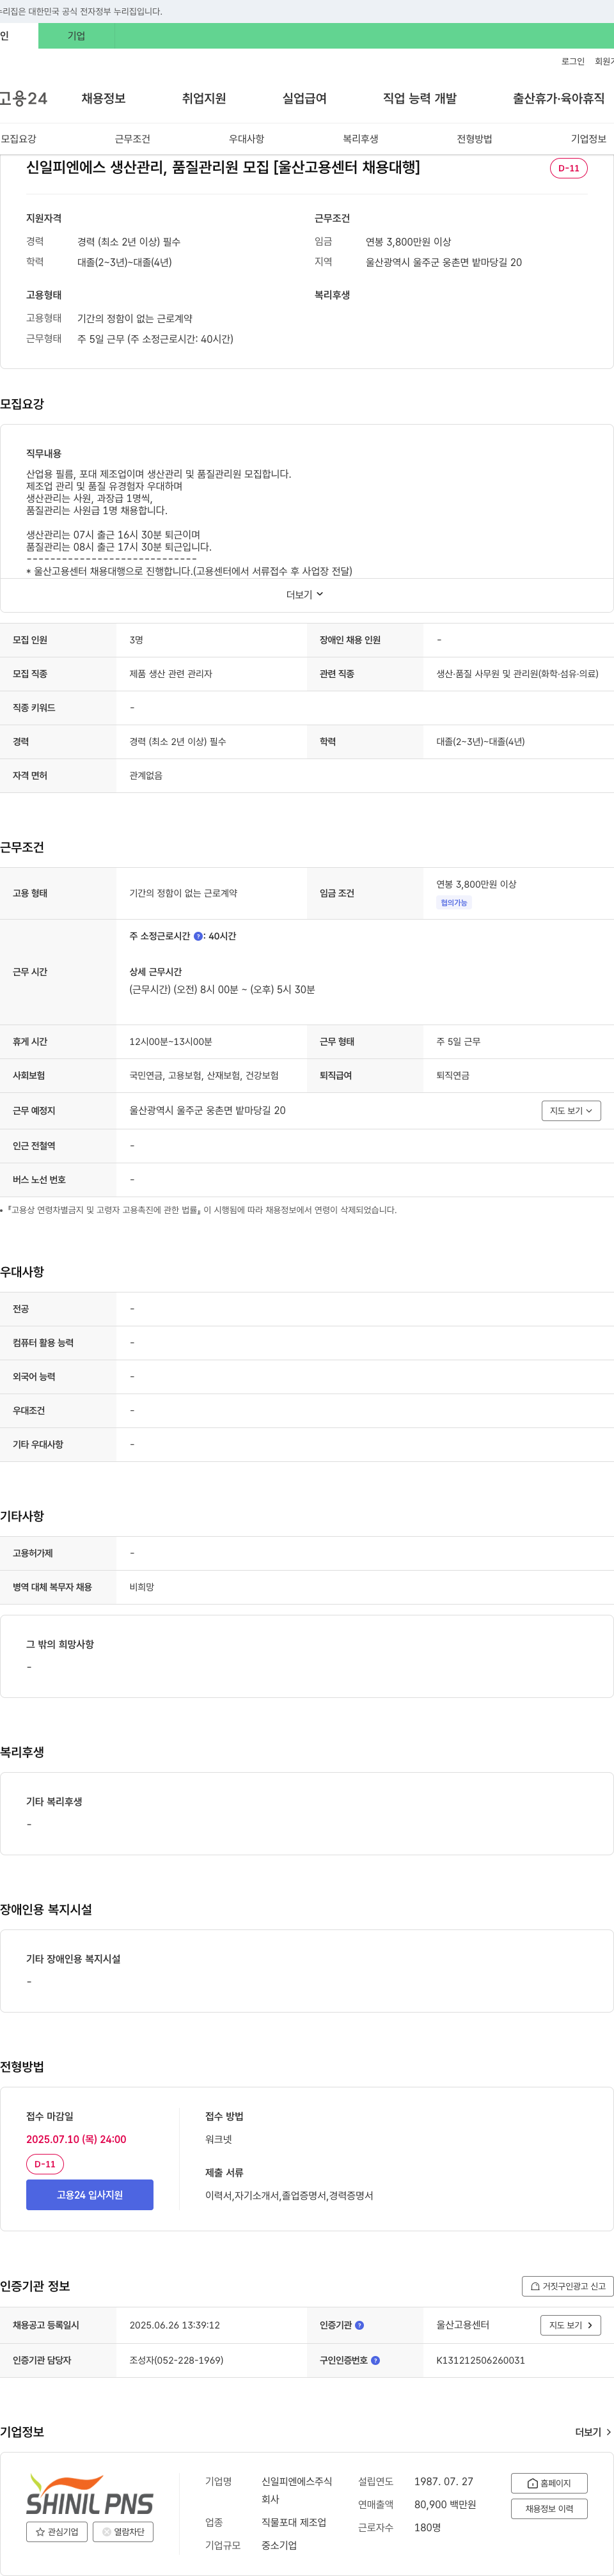Open 직업 능력 개발 menu

420,98
